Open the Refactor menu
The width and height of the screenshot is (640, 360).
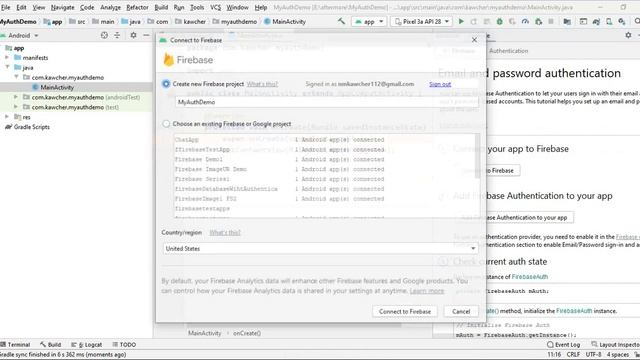(x=137, y=7)
